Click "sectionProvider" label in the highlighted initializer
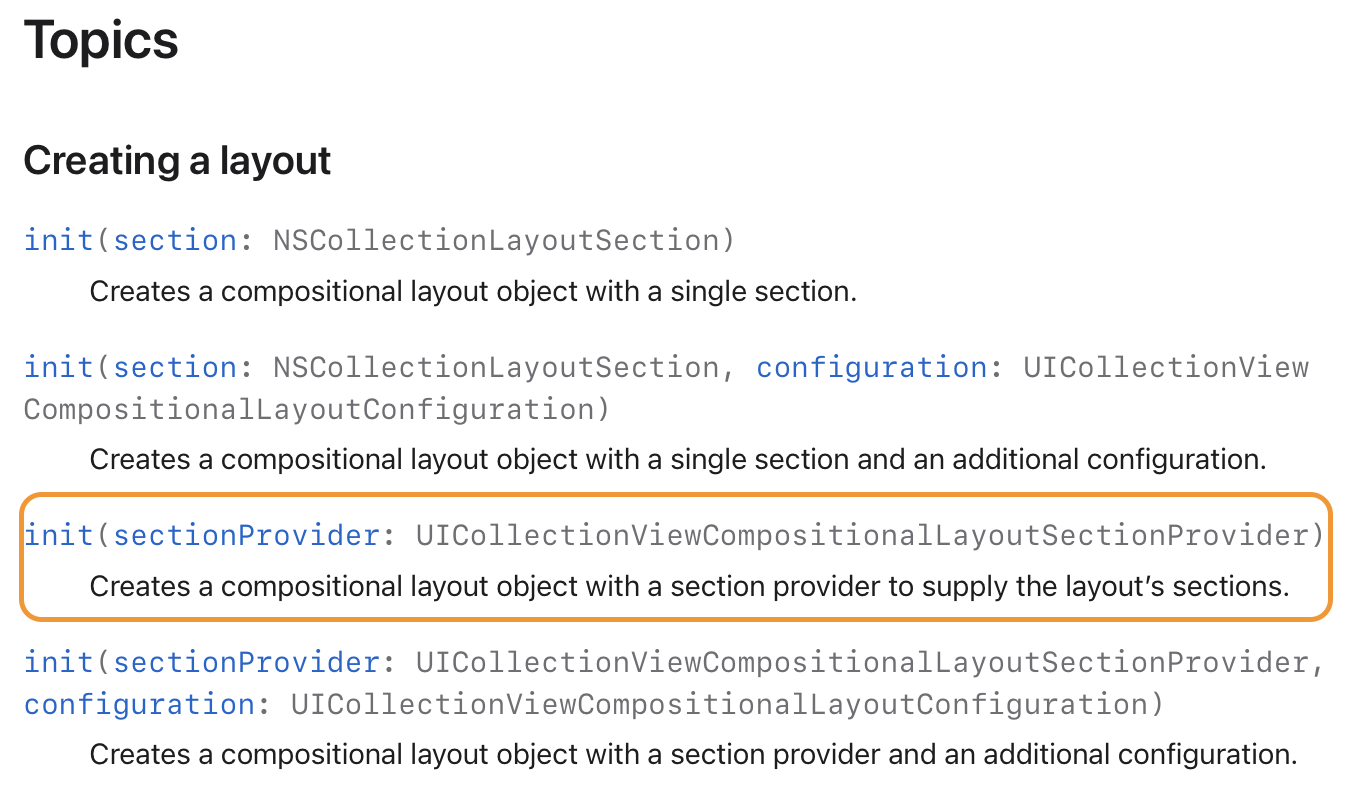Image resolution: width=1362 pixels, height=790 pixels. (x=246, y=536)
